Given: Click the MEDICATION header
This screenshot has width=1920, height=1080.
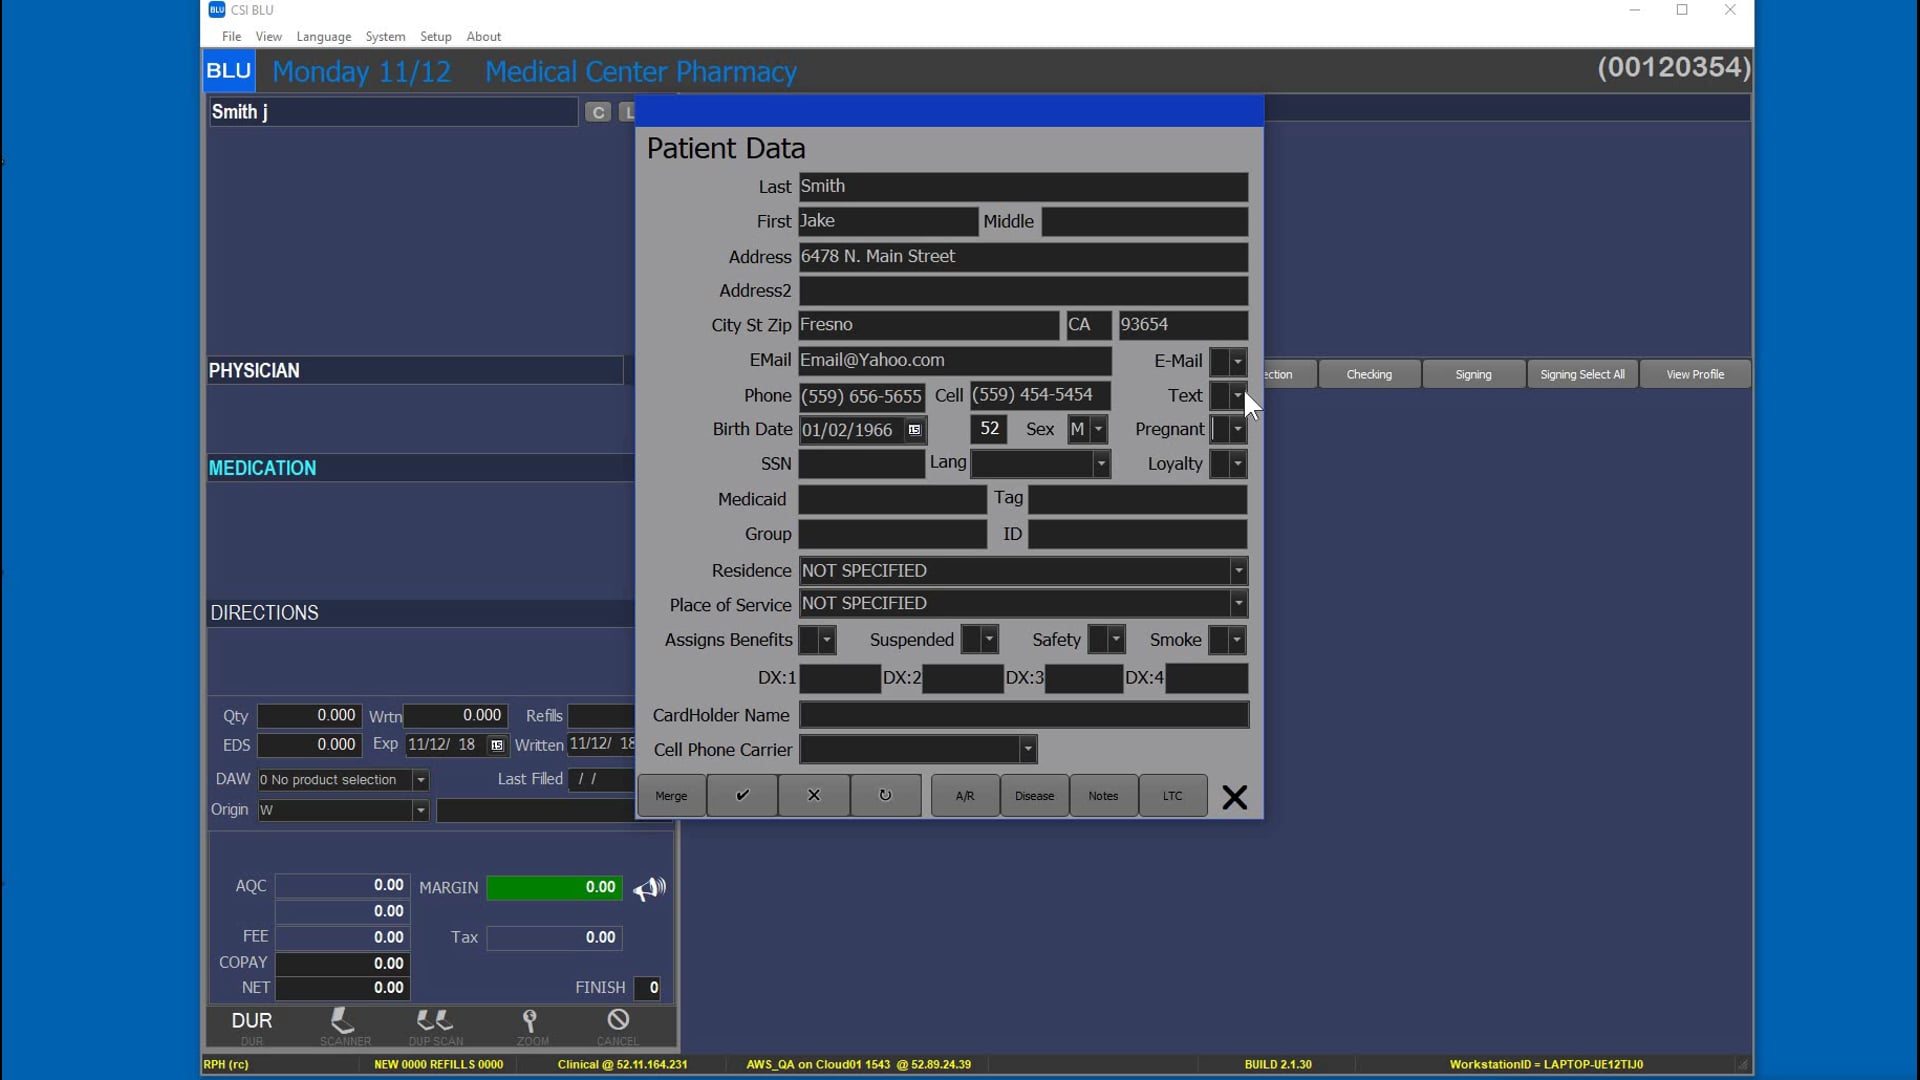Looking at the screenshot, I should pyautogui.click(x=420, y=468).
